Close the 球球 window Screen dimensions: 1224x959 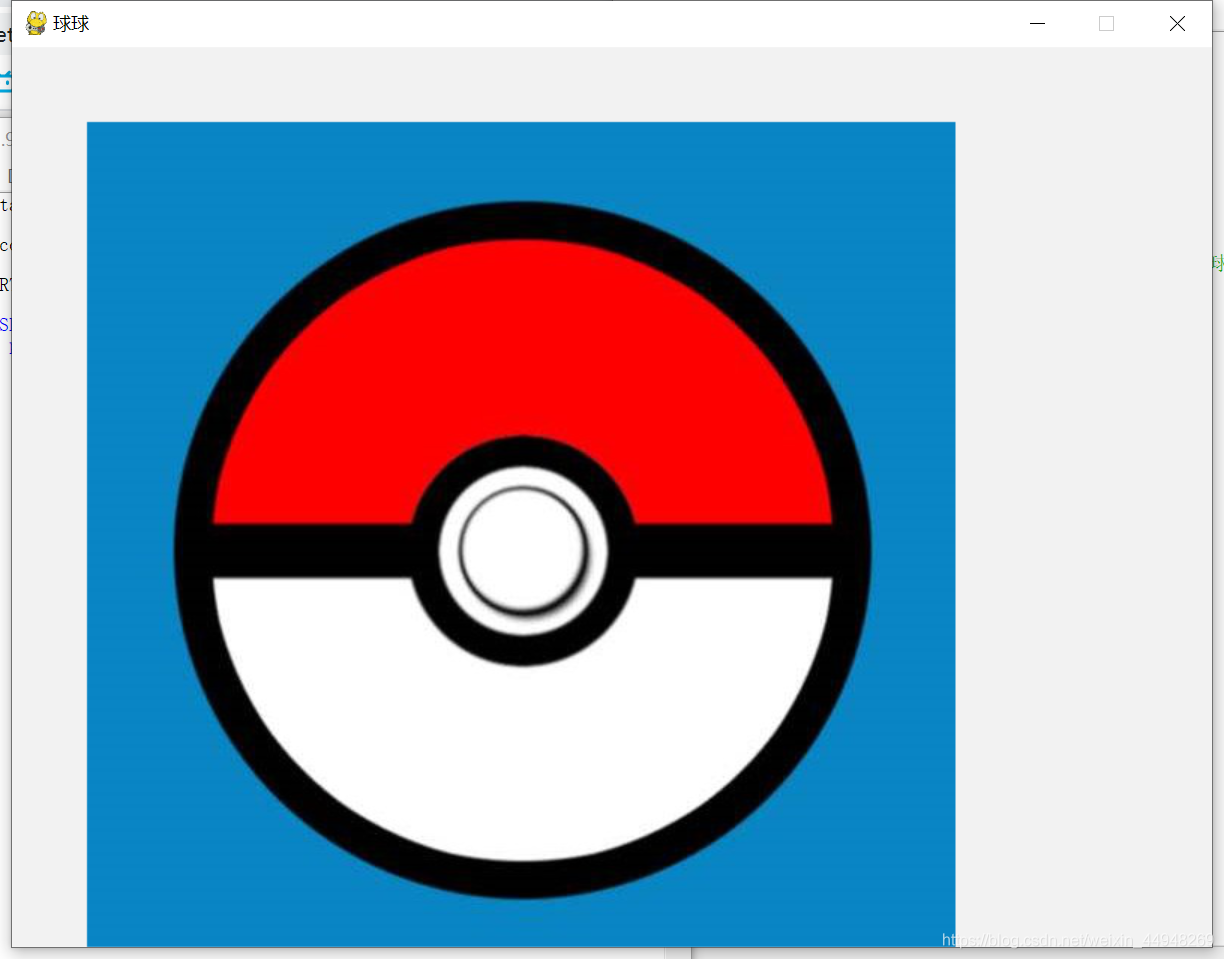pyautogui.click(x=1177, y=24)
